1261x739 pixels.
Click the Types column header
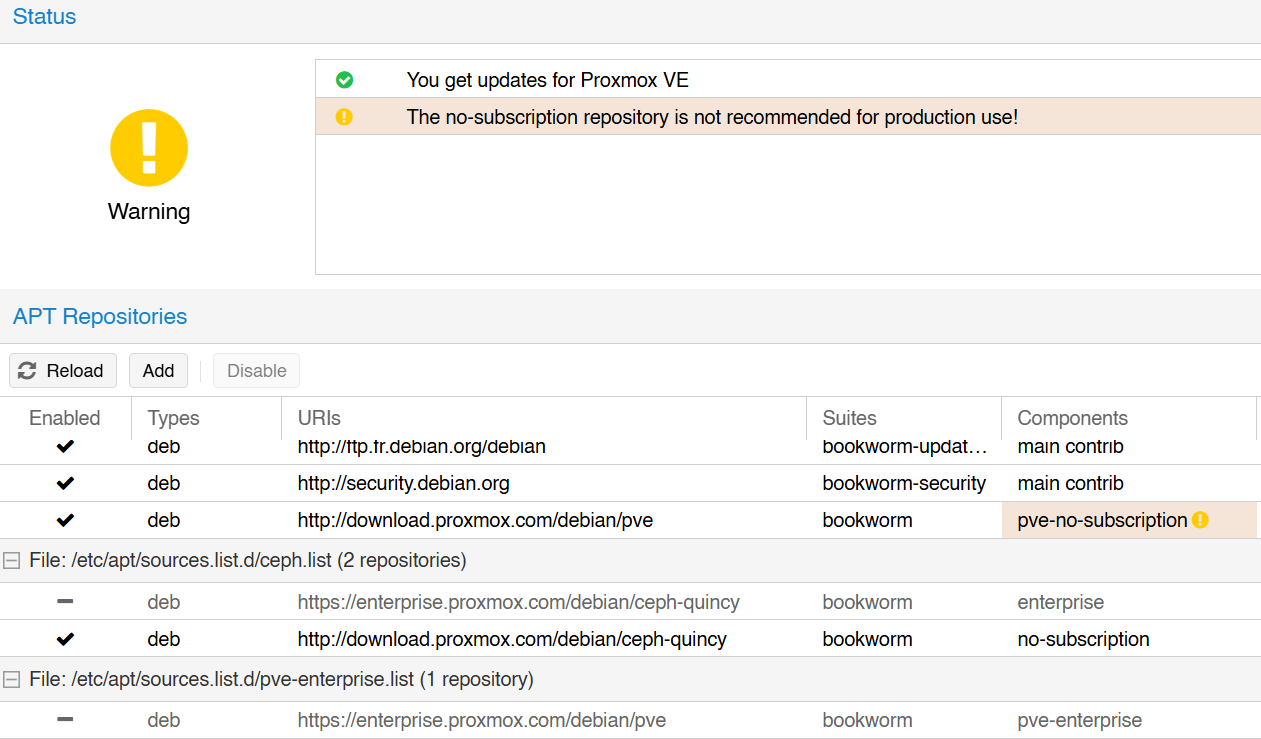206,418
